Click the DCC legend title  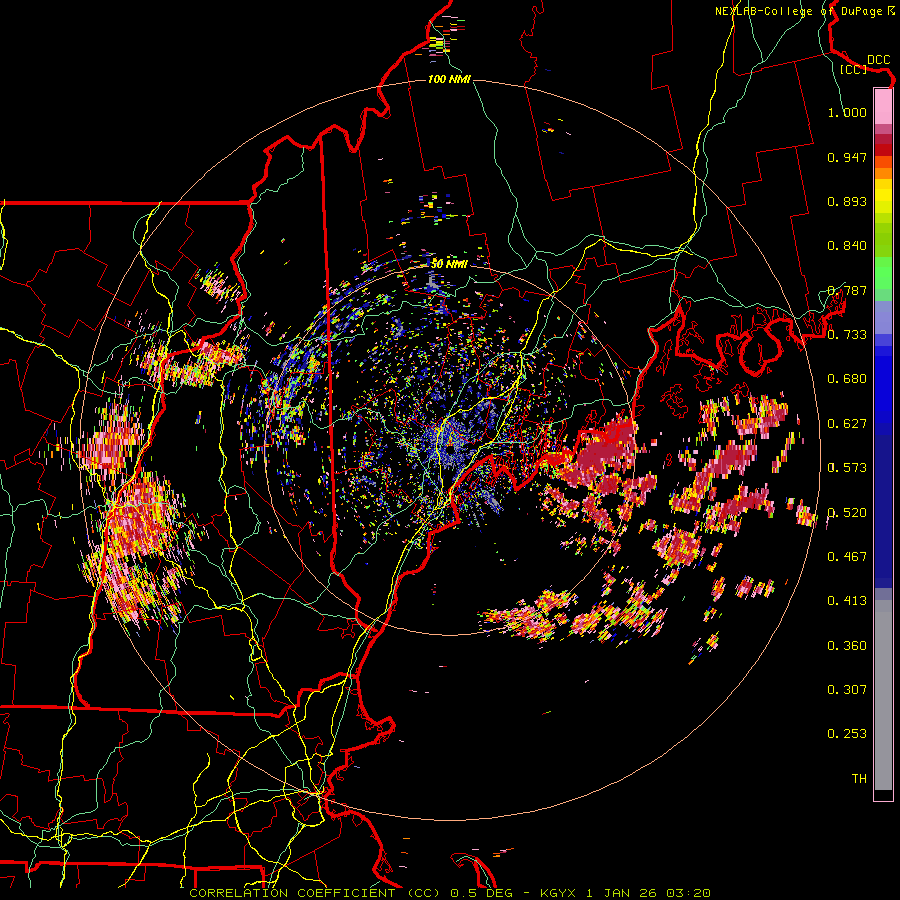(x=878, y=60)
